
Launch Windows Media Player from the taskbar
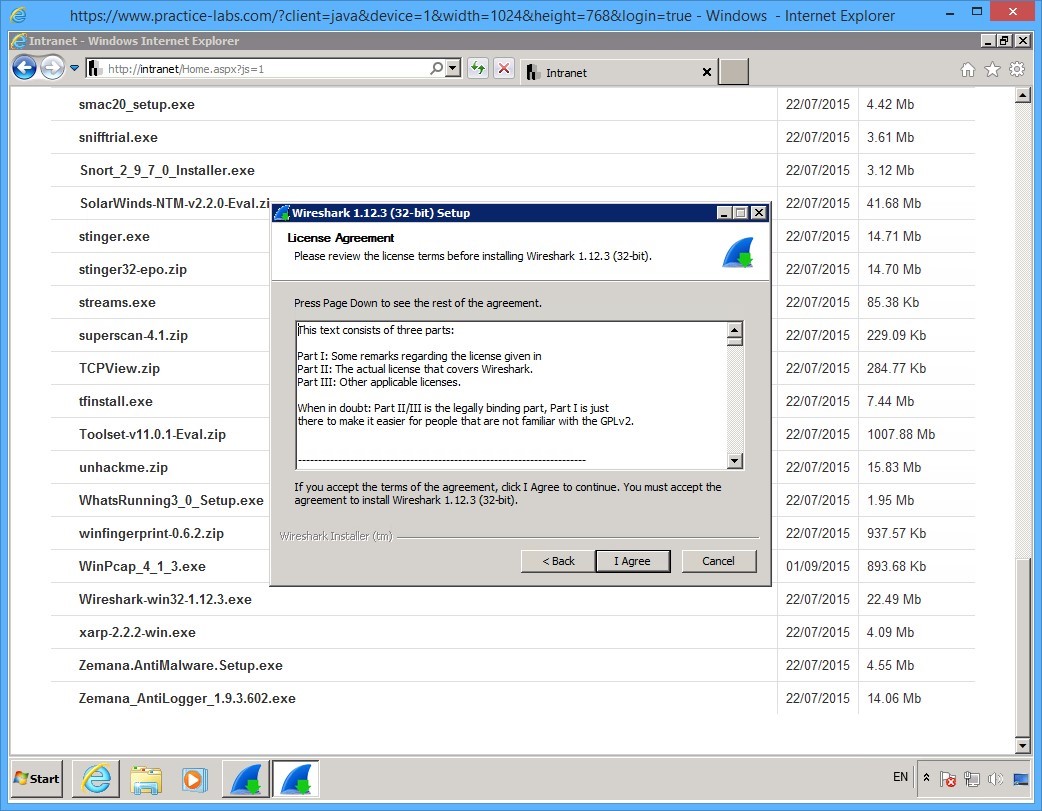[196, 779]
